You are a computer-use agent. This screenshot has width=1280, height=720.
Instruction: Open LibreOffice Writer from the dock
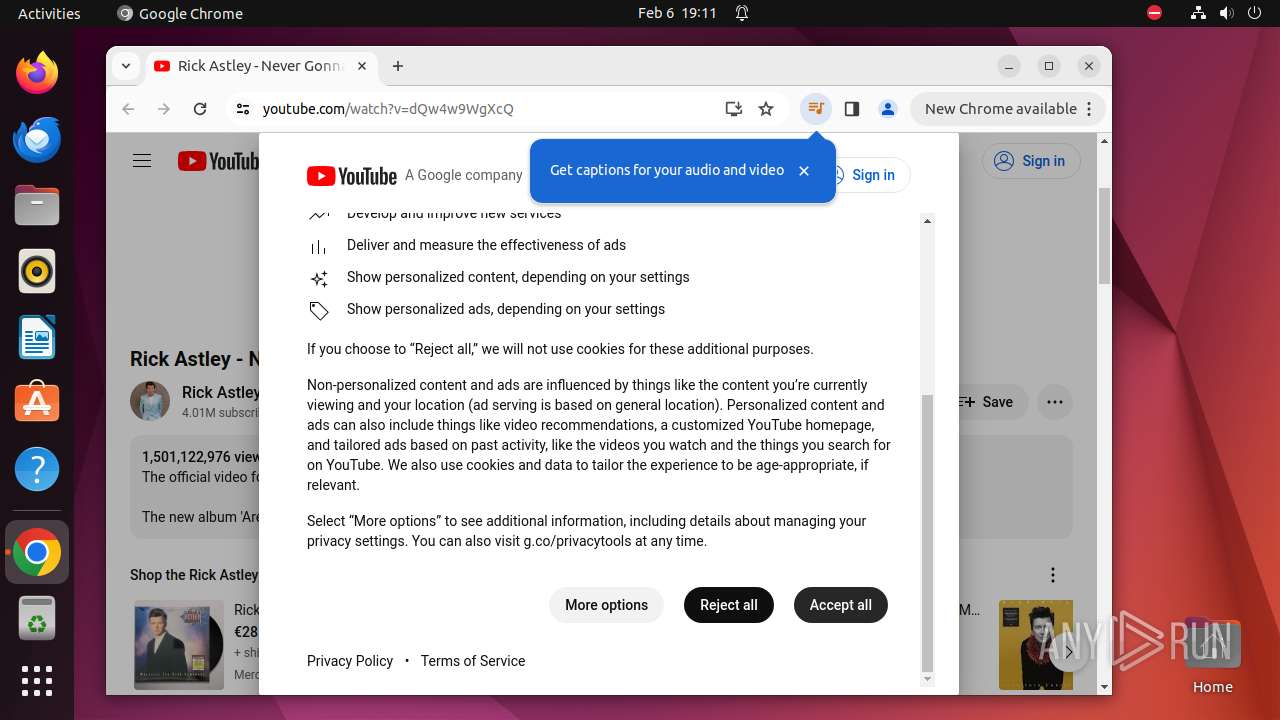tap(37, 337)
